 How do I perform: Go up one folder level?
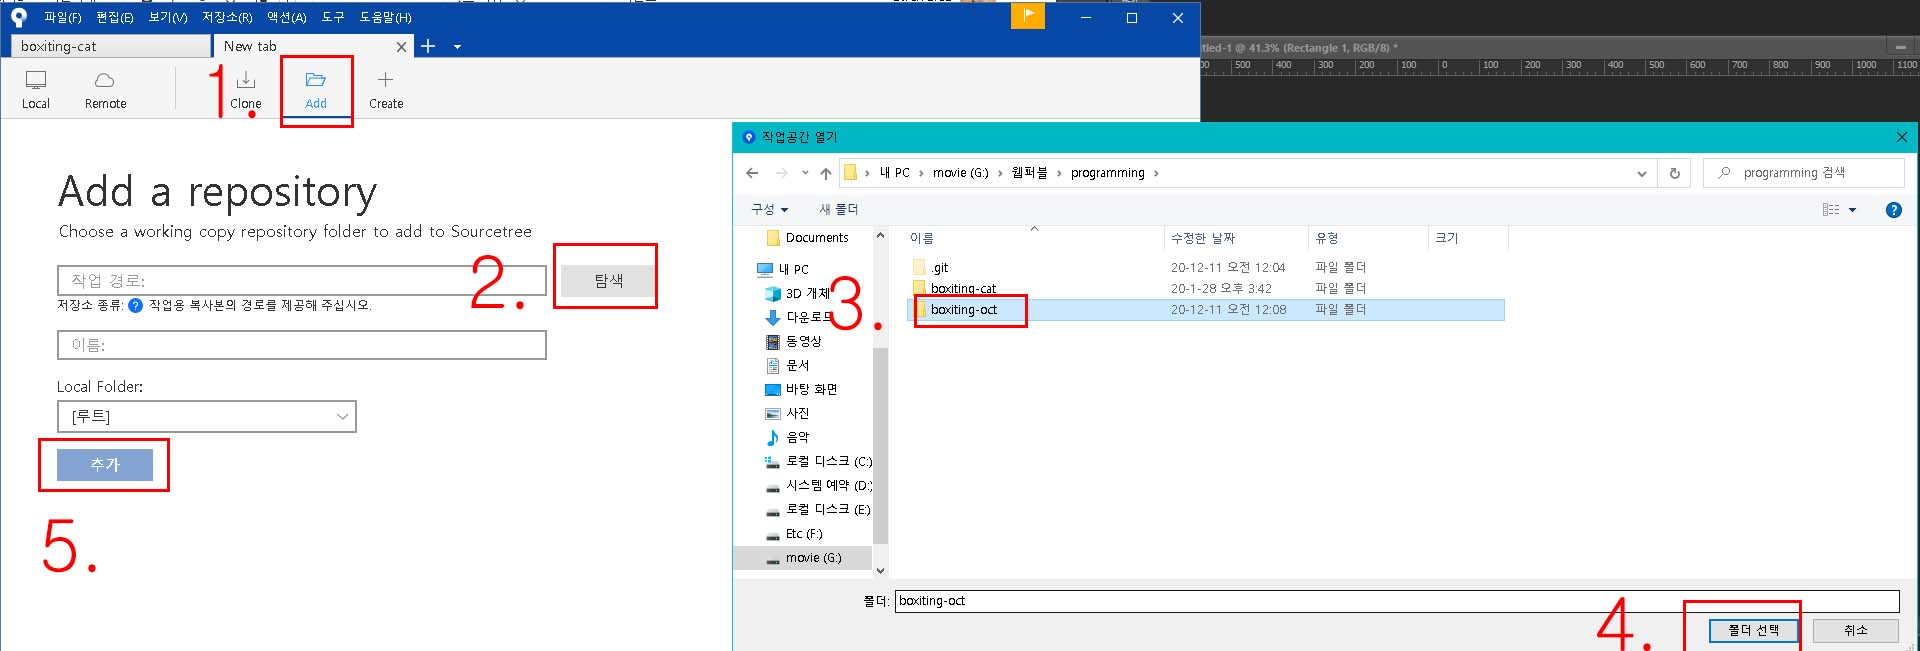tap(826, 173)
